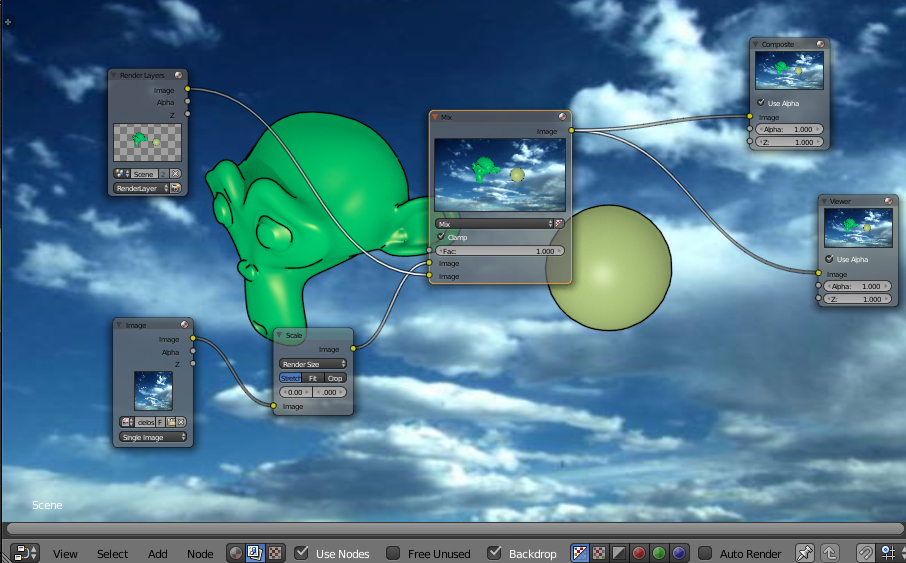
Task: Open the editor type selector in the header
Action: (25, 553)
